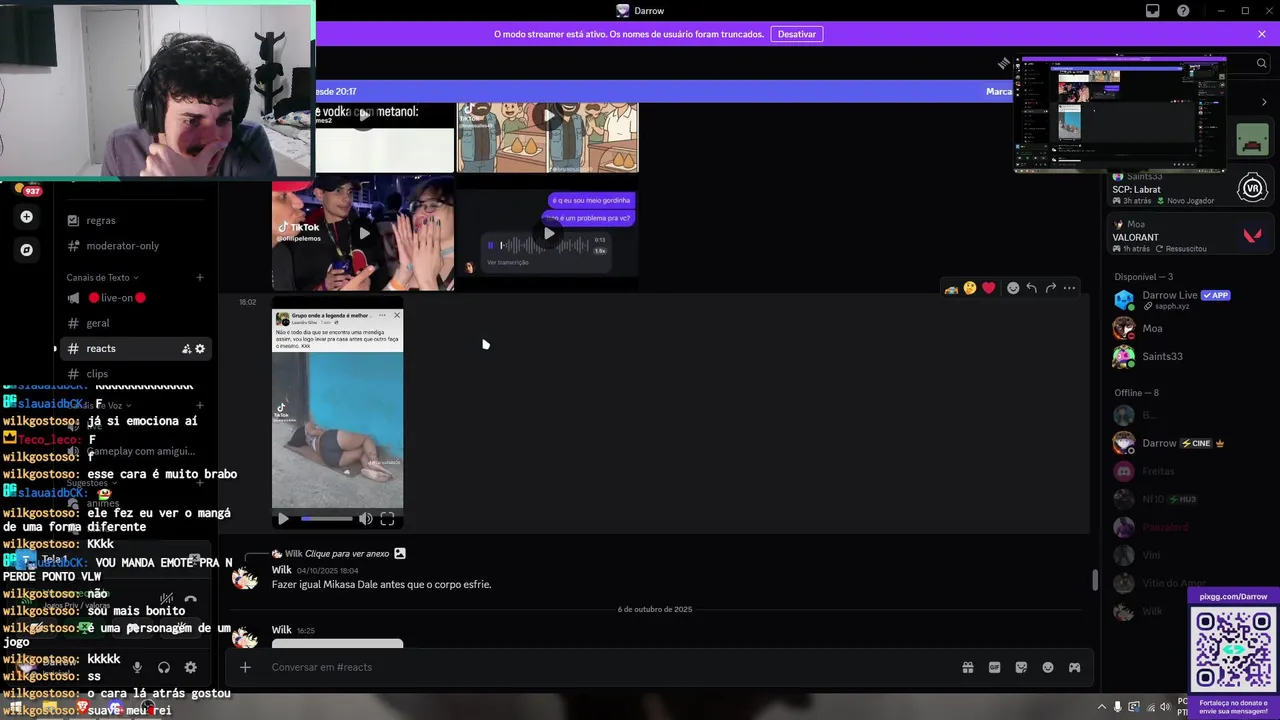Collapse the Canais de Texto category
The image size is (1280, 720).
[102, 278]
